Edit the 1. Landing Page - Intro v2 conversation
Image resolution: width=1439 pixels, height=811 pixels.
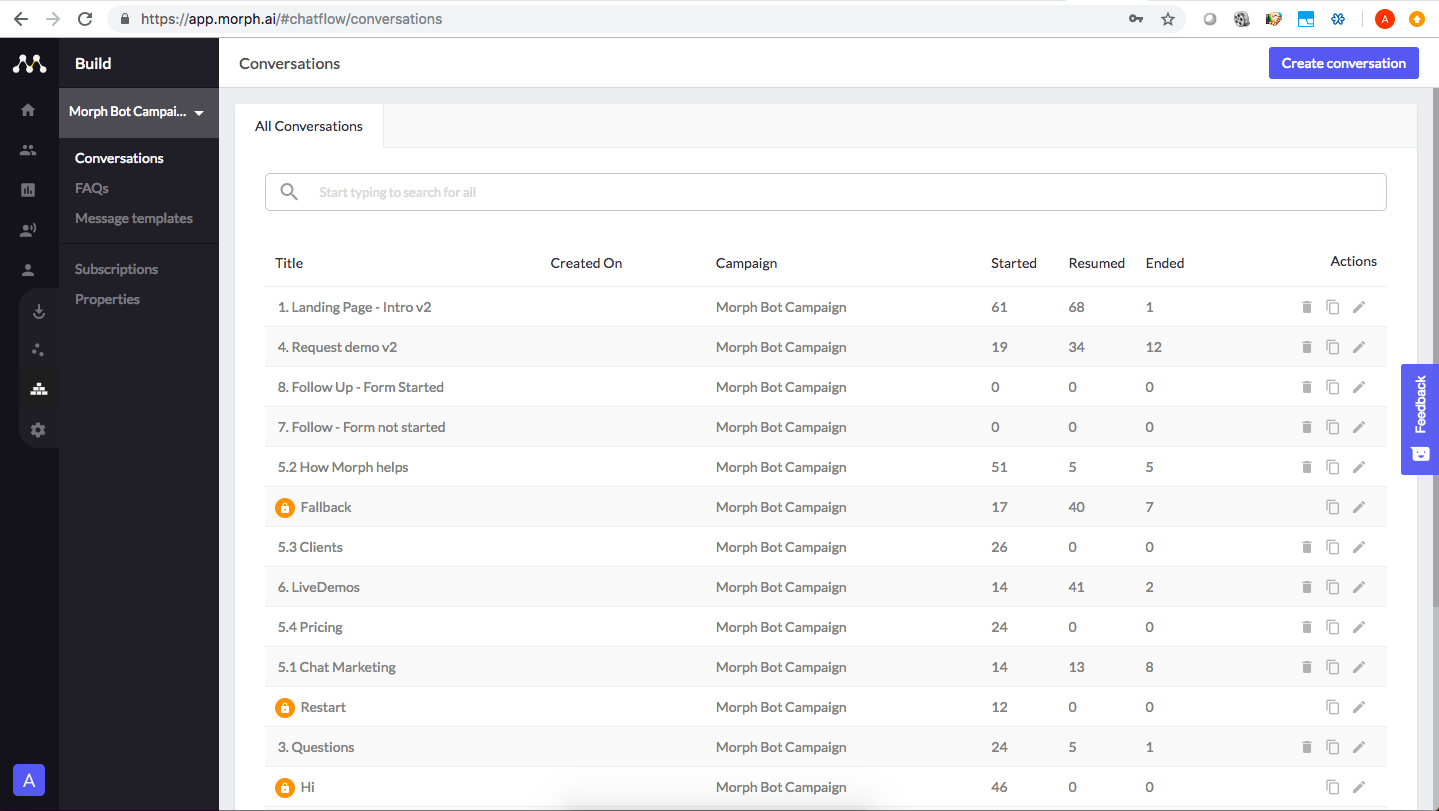[x=1358, y=307]
